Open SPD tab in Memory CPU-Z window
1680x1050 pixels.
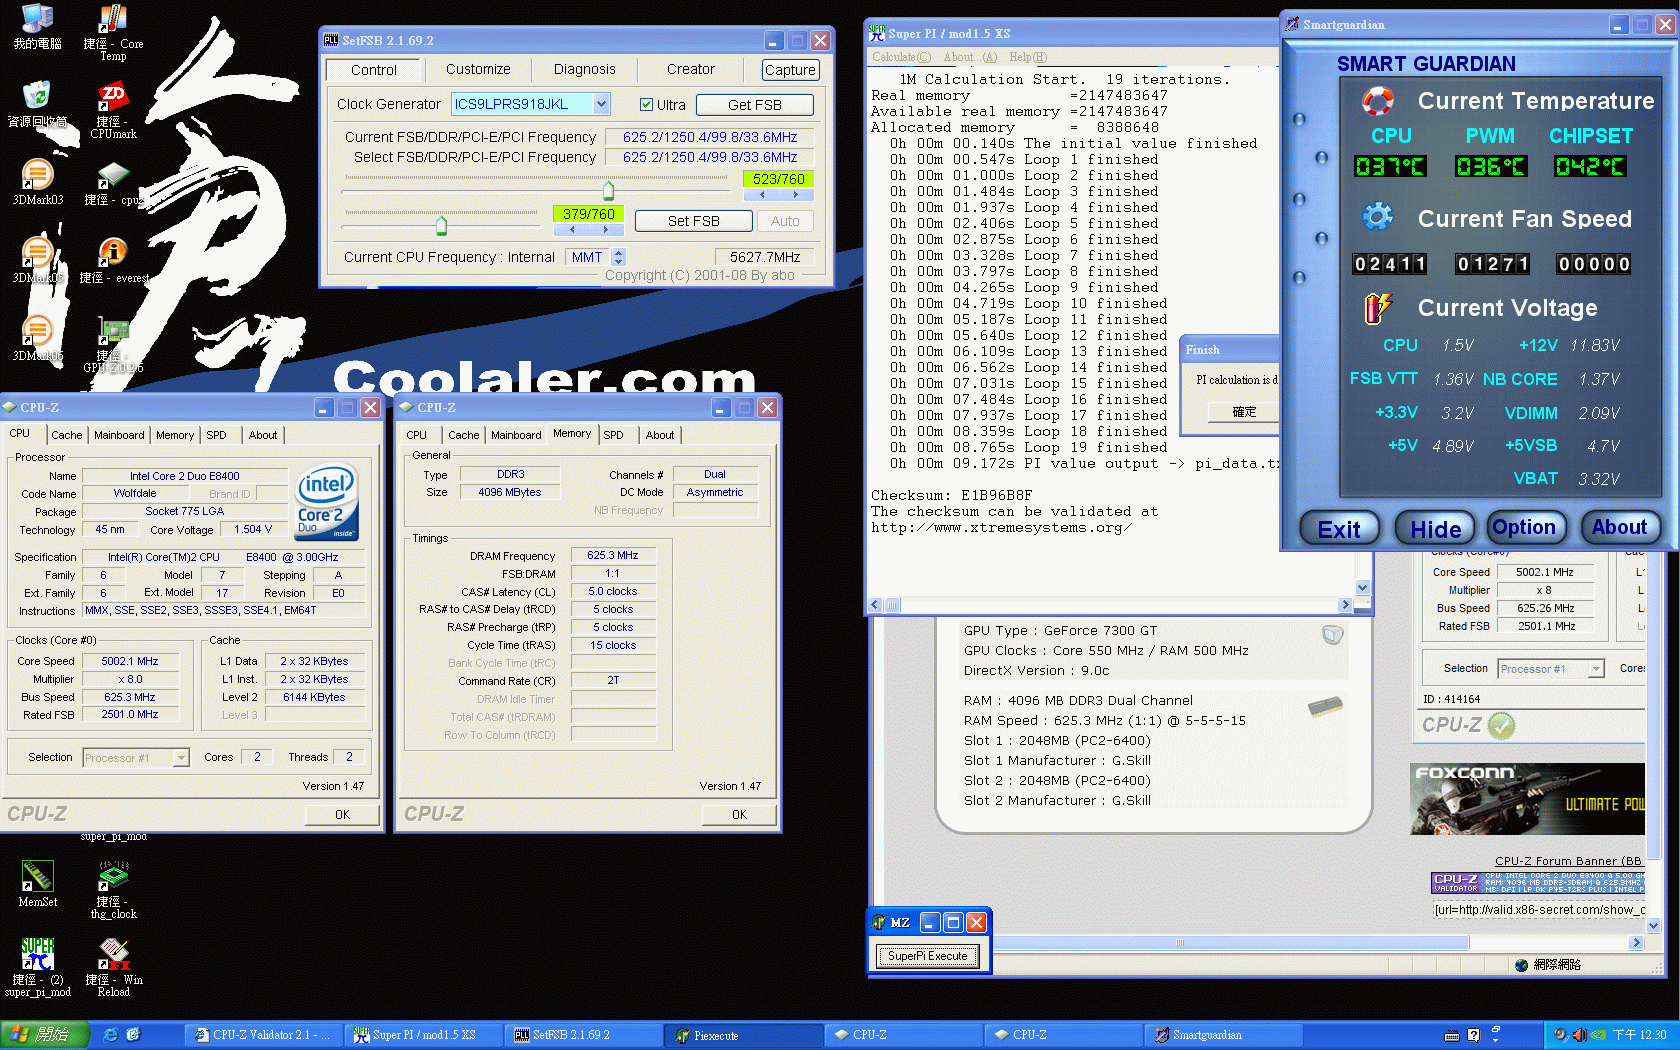point(613,435)
